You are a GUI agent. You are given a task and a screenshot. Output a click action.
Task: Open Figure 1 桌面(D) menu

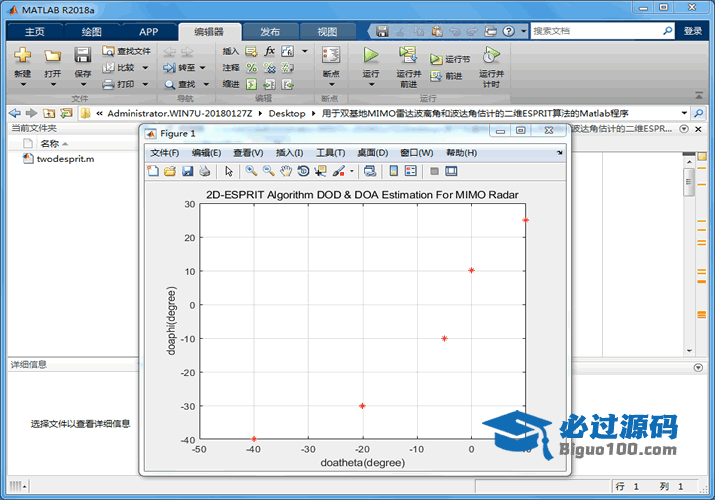point(373,153)
